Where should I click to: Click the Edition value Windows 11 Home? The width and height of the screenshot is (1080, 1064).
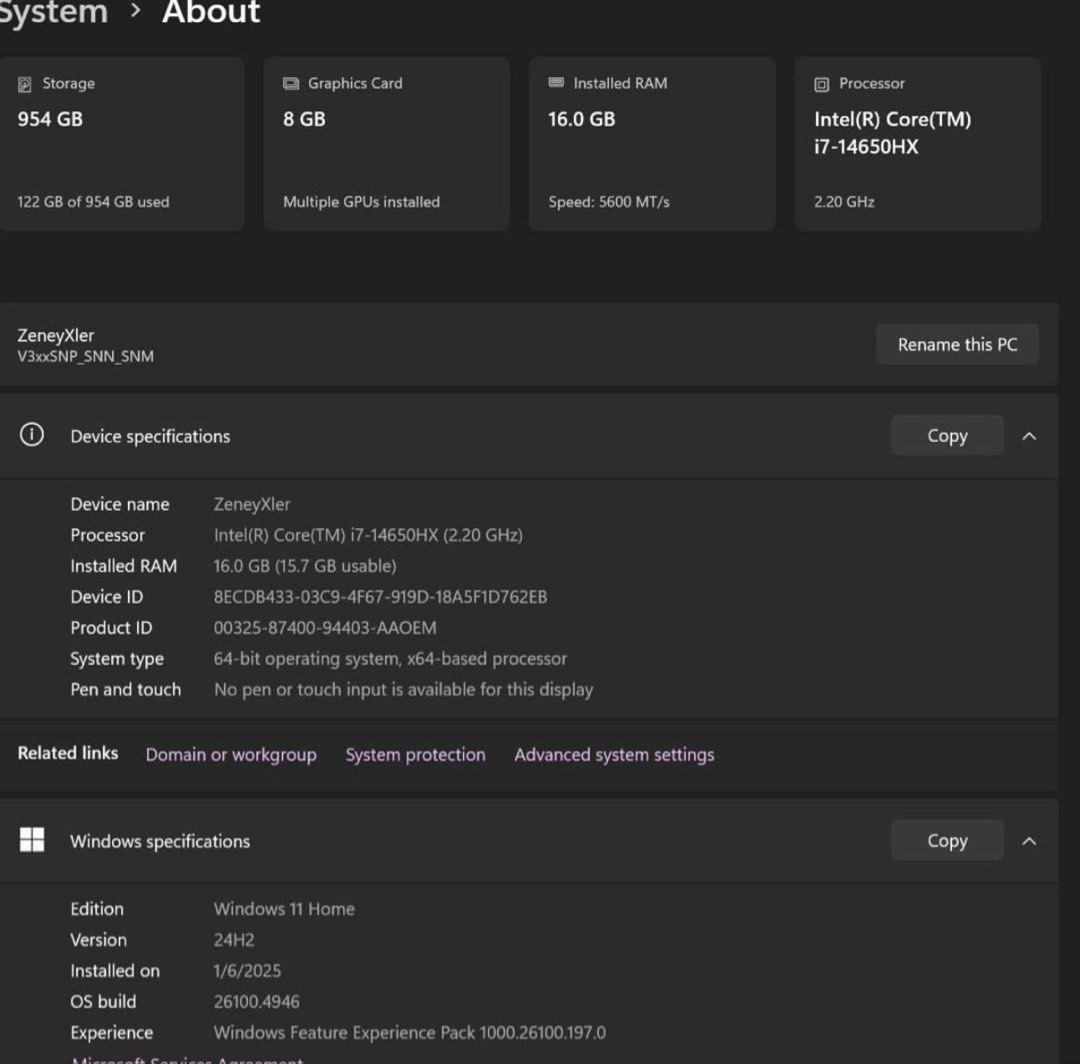(284, 909)
